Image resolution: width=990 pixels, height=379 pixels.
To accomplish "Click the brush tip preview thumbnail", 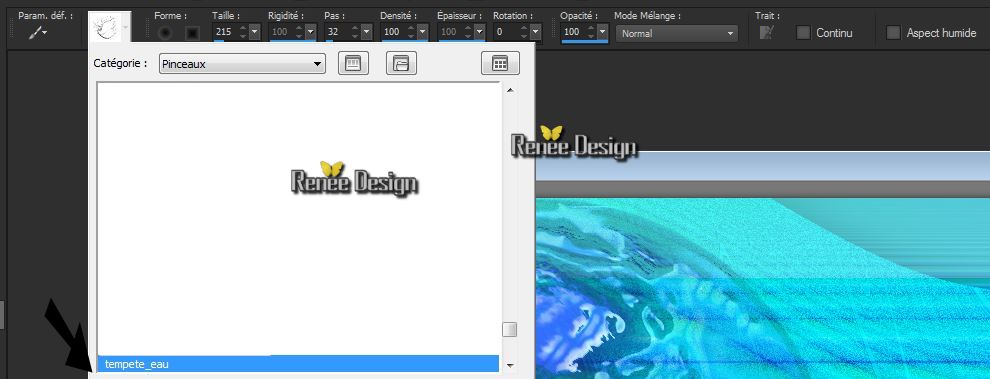I will 105,27.
